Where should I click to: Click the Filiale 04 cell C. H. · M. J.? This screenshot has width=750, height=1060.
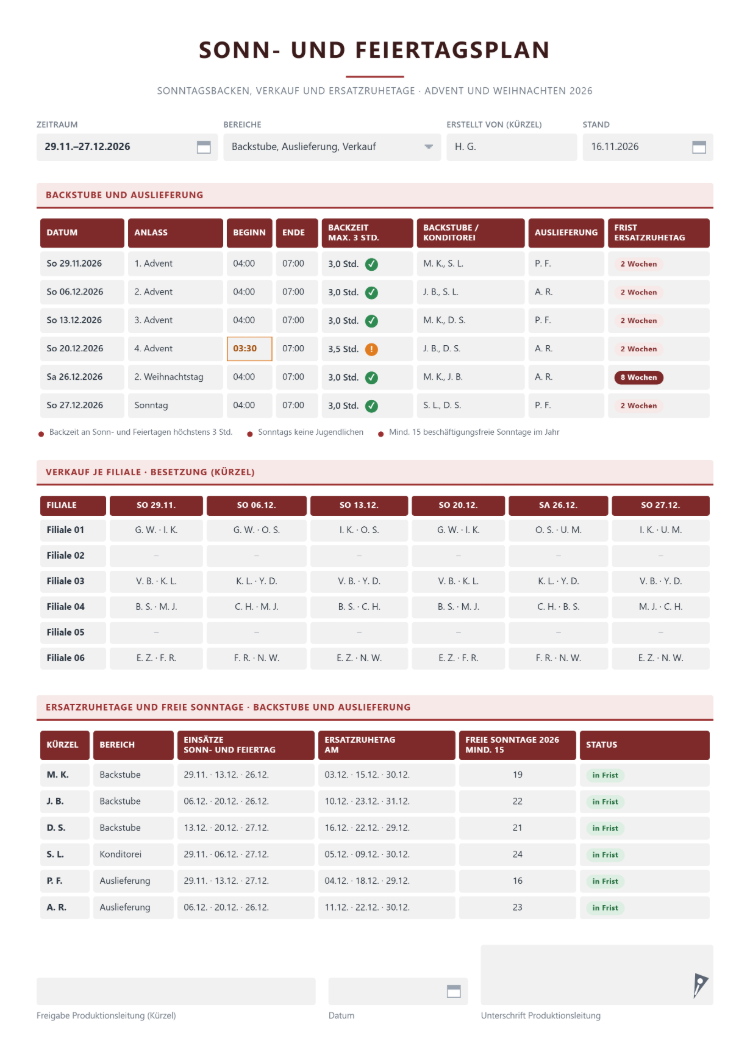click(x=256, y=607)
